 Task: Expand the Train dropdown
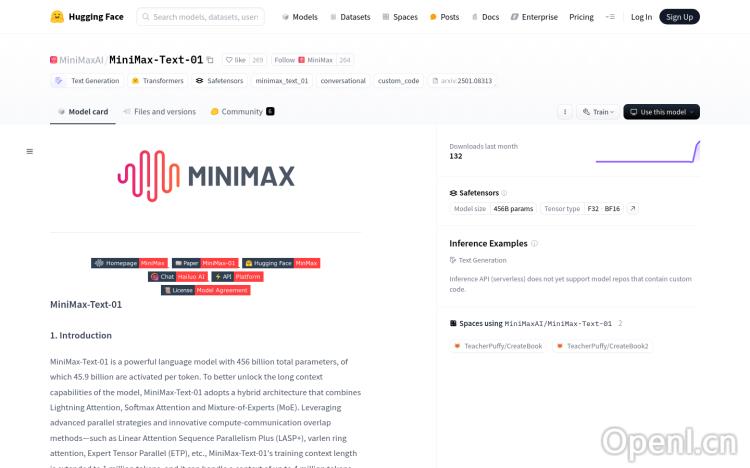point(598,112)
